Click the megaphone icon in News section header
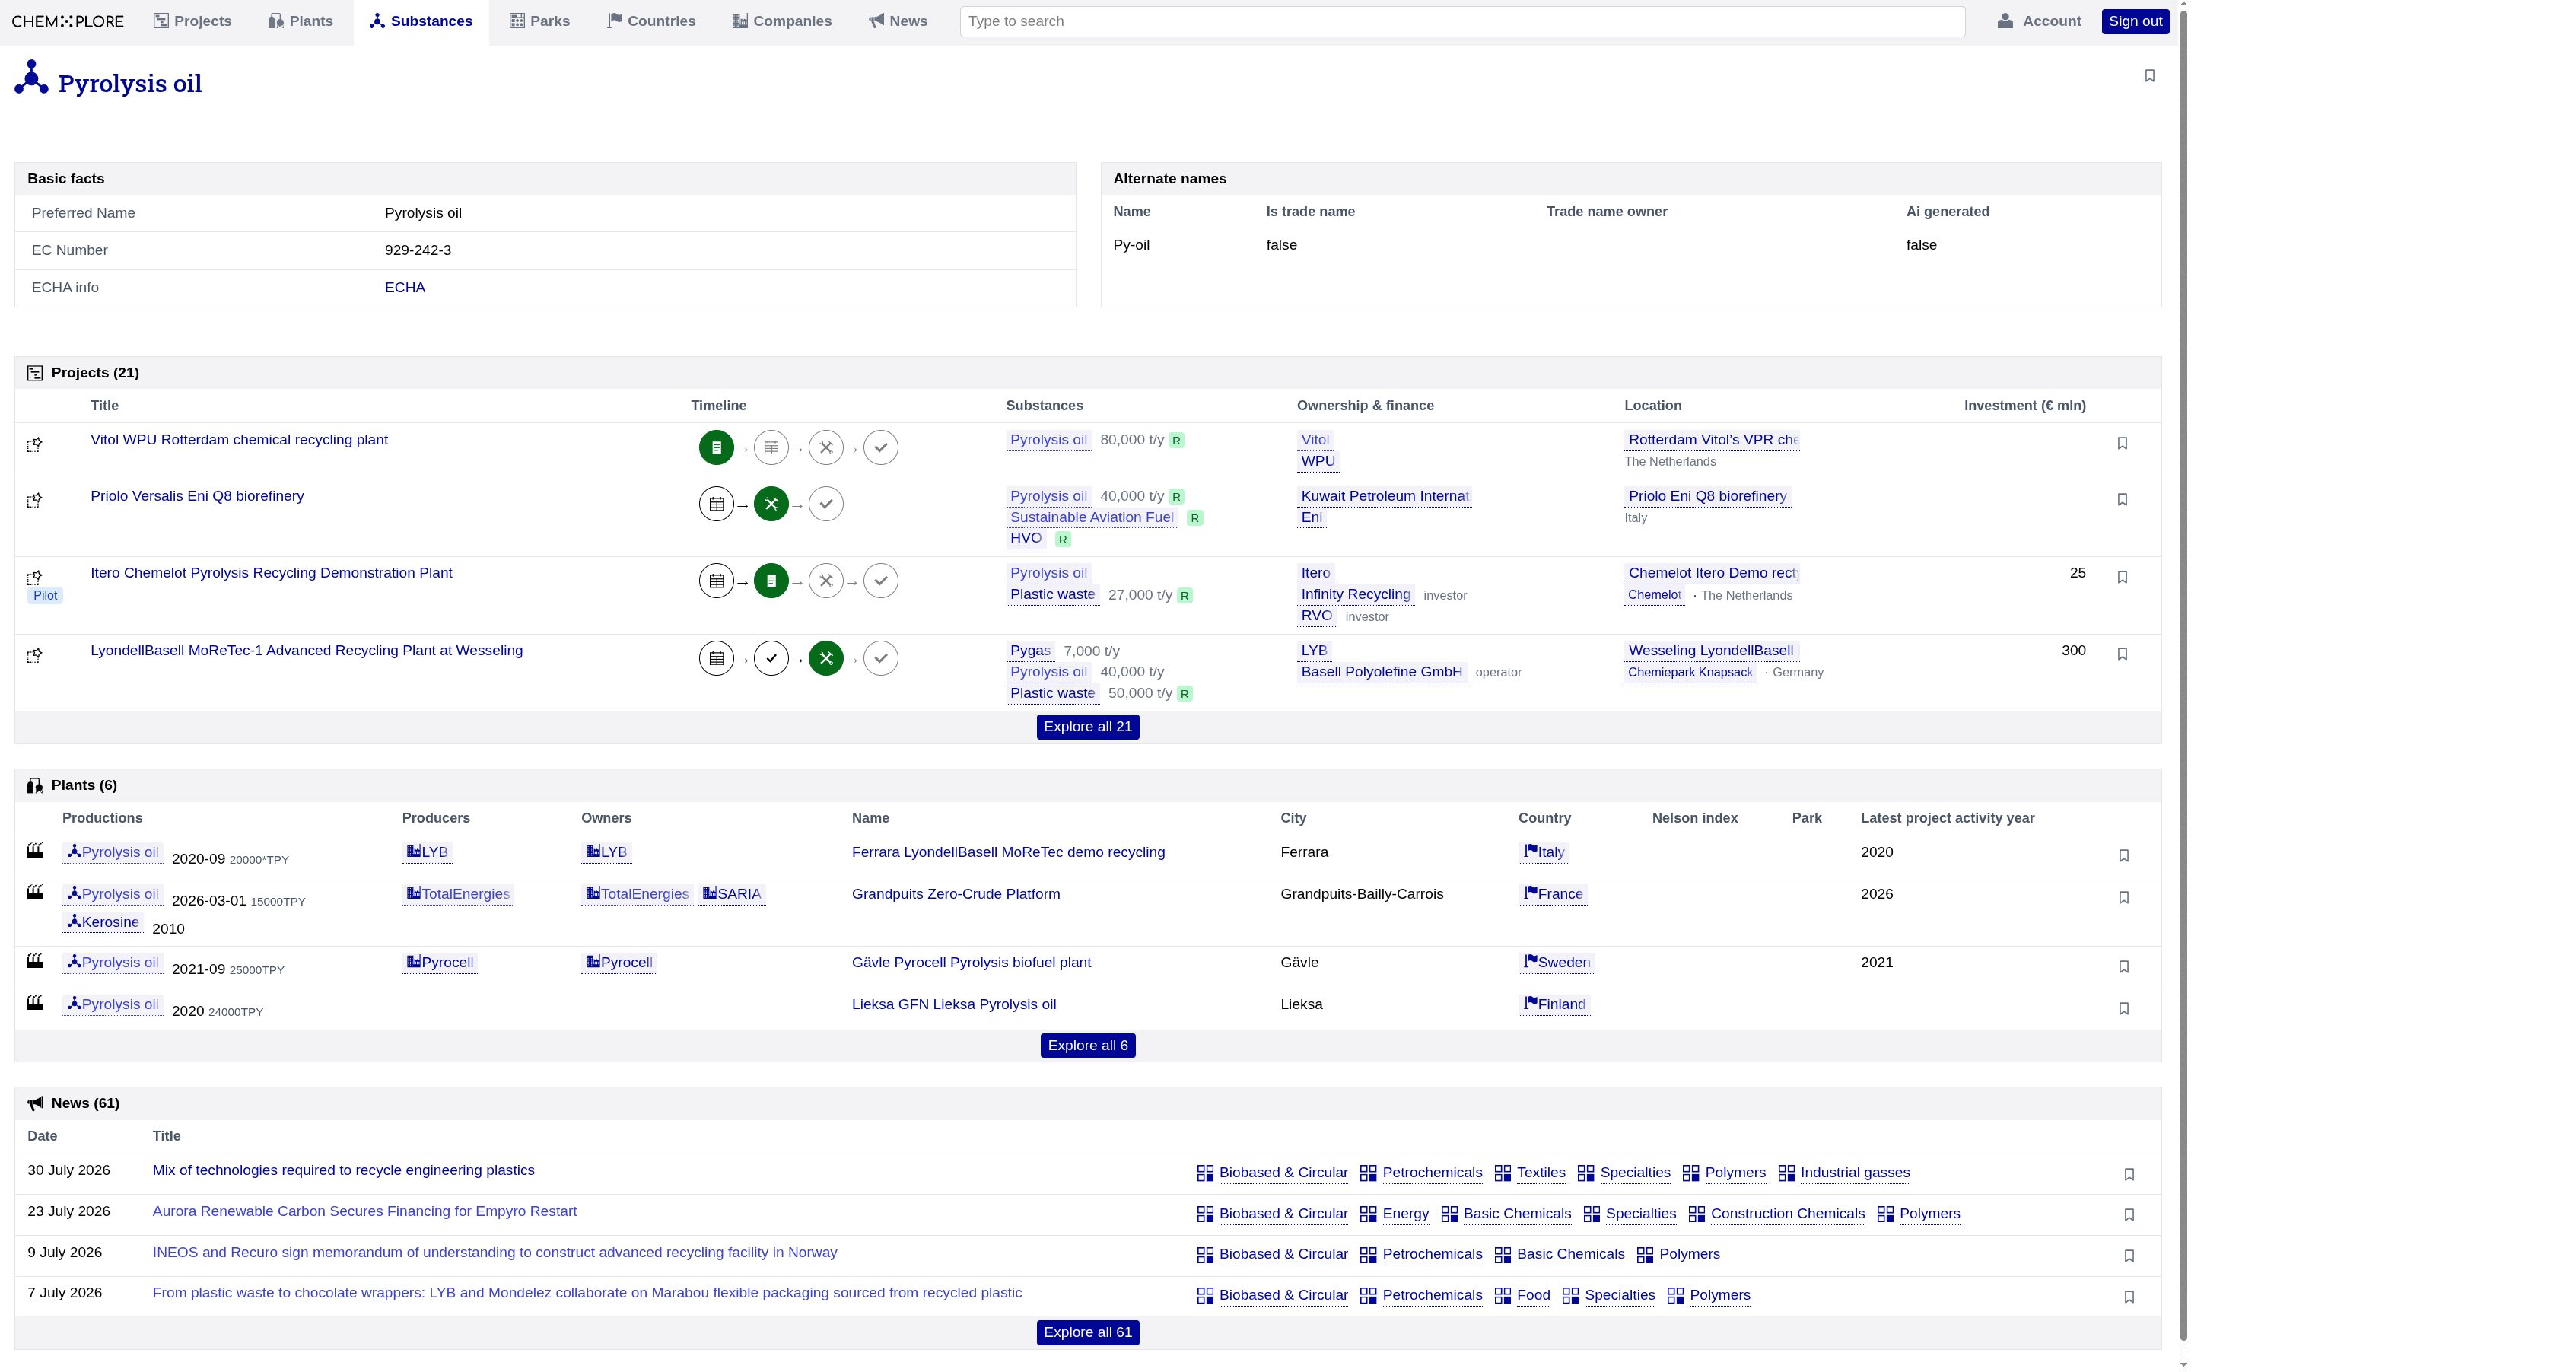This screenshot has width=2576, height=1372. click(x=35, y=1104)
